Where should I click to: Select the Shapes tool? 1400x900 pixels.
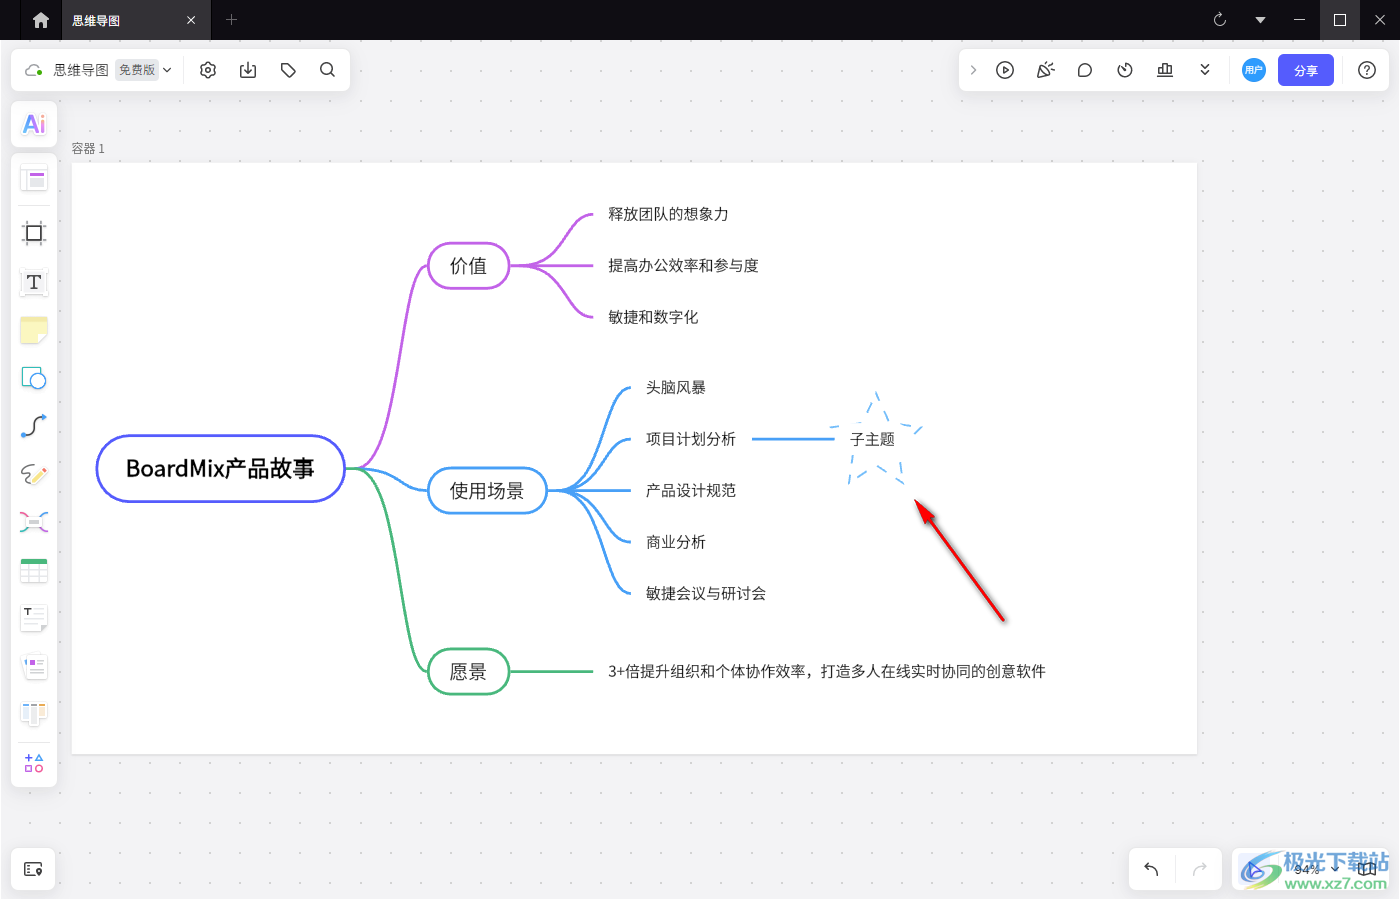34,378
